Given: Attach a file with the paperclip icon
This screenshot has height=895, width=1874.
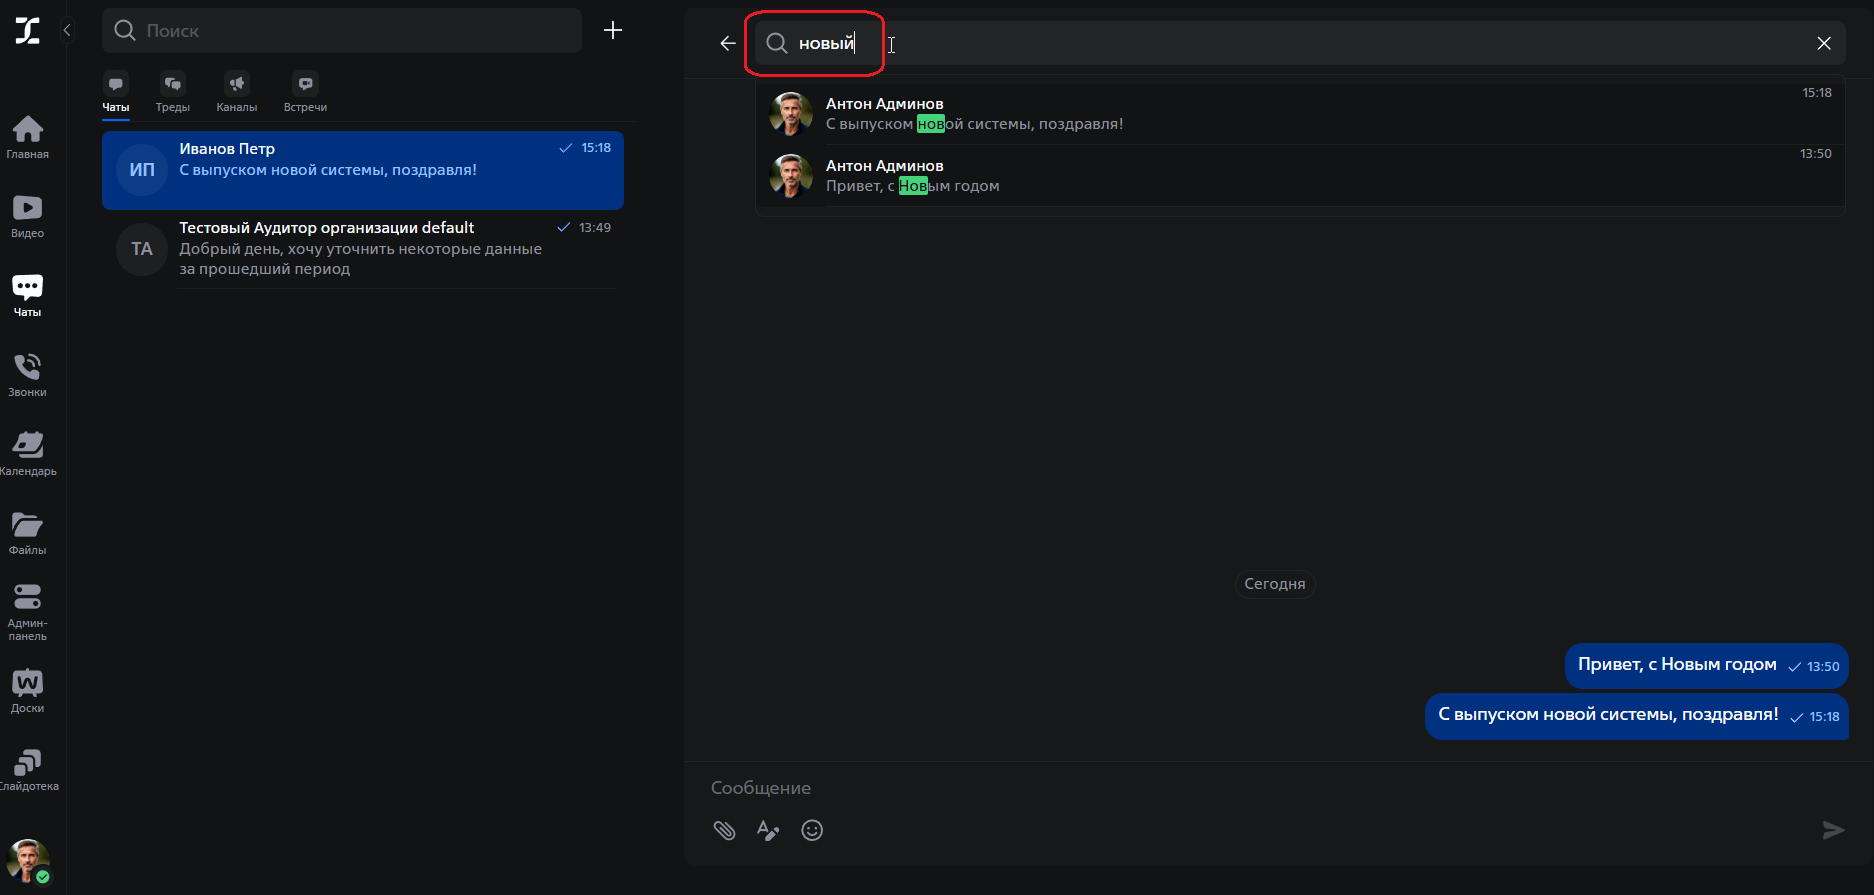Looking at the screenshot, I should (x=725, y=830).
